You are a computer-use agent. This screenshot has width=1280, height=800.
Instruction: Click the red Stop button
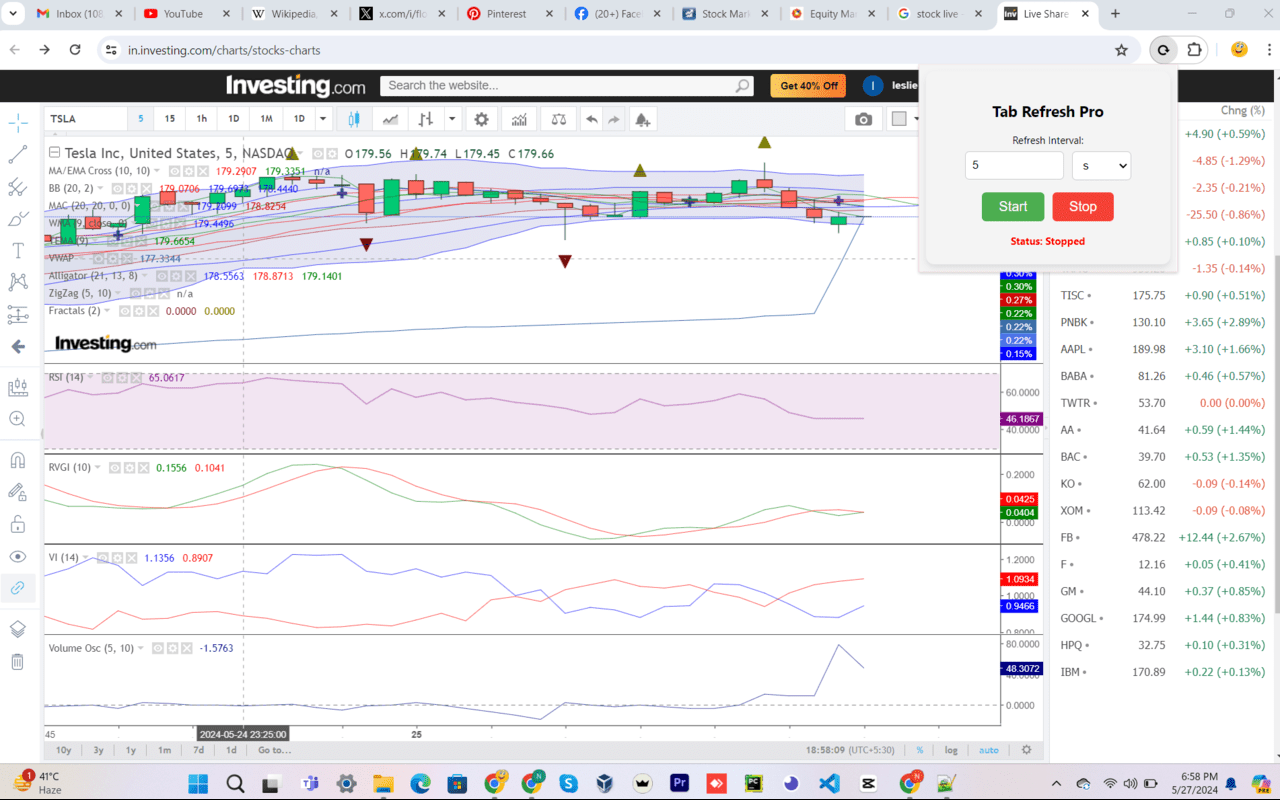click(1083, 207)
